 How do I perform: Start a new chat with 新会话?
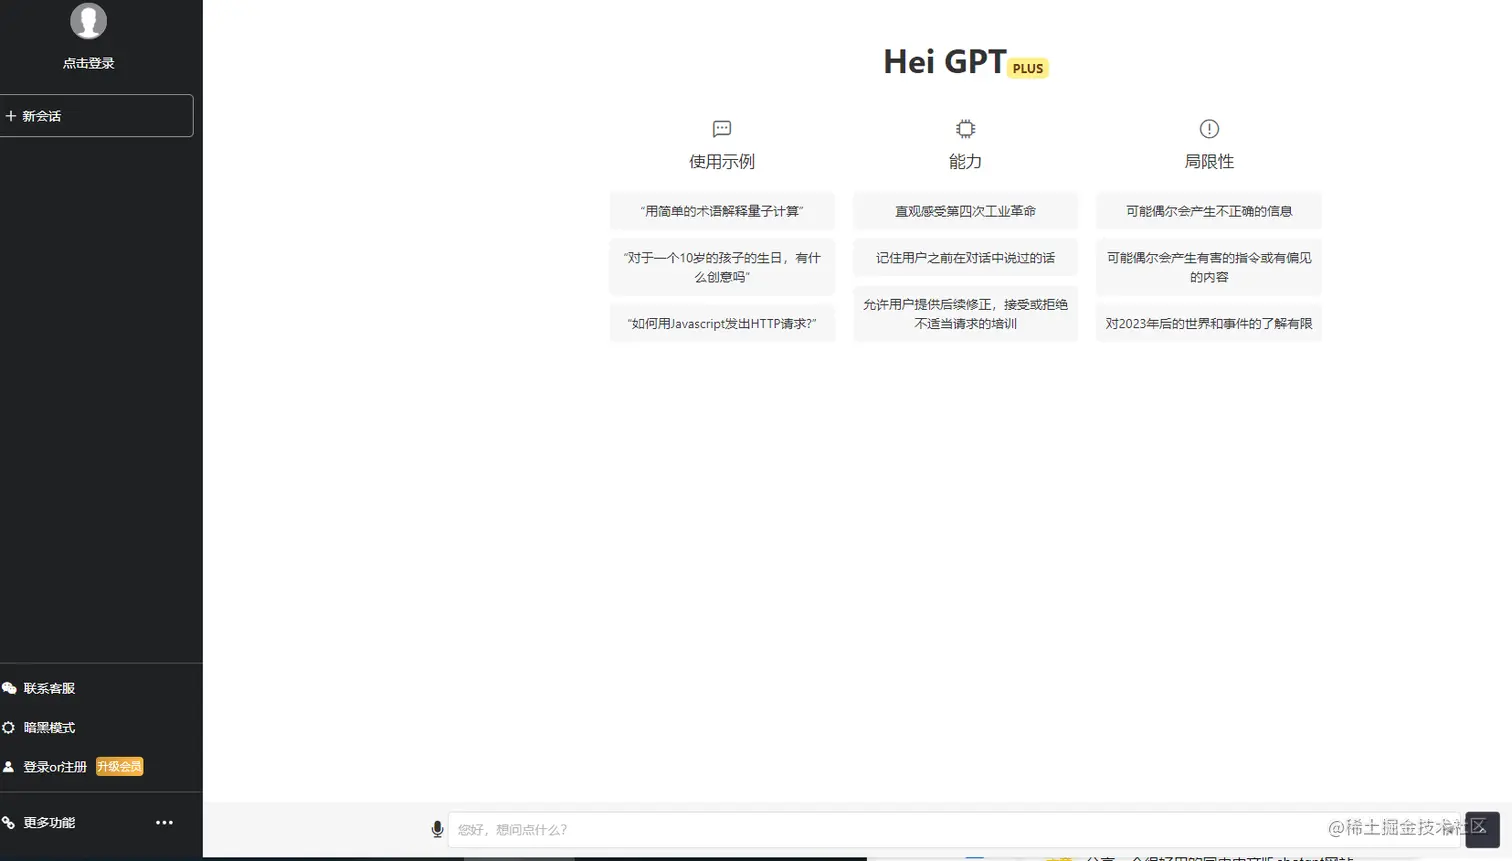(96, 116)
